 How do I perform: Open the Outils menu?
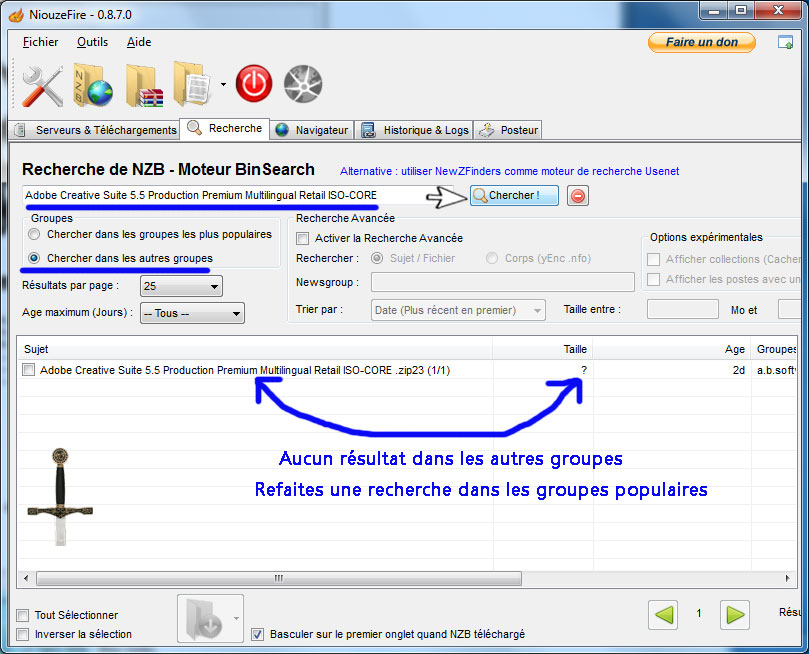92,42
